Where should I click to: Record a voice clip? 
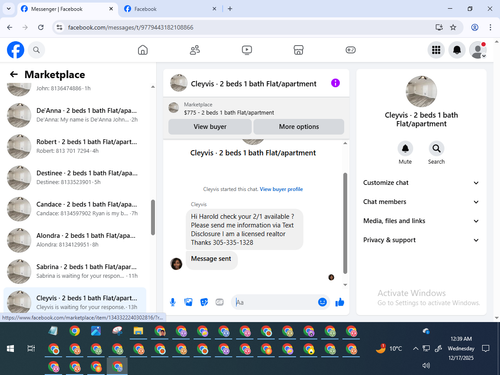click(173, 302)
